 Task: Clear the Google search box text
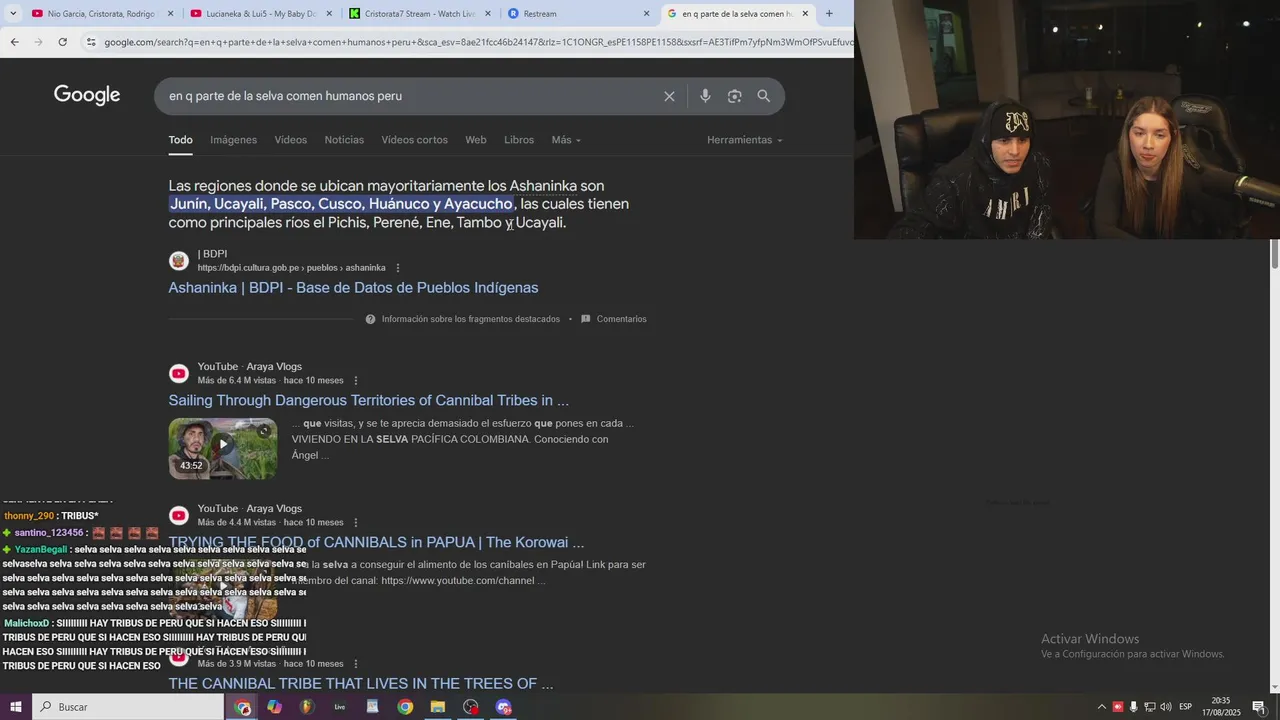(x=669, y=96)
